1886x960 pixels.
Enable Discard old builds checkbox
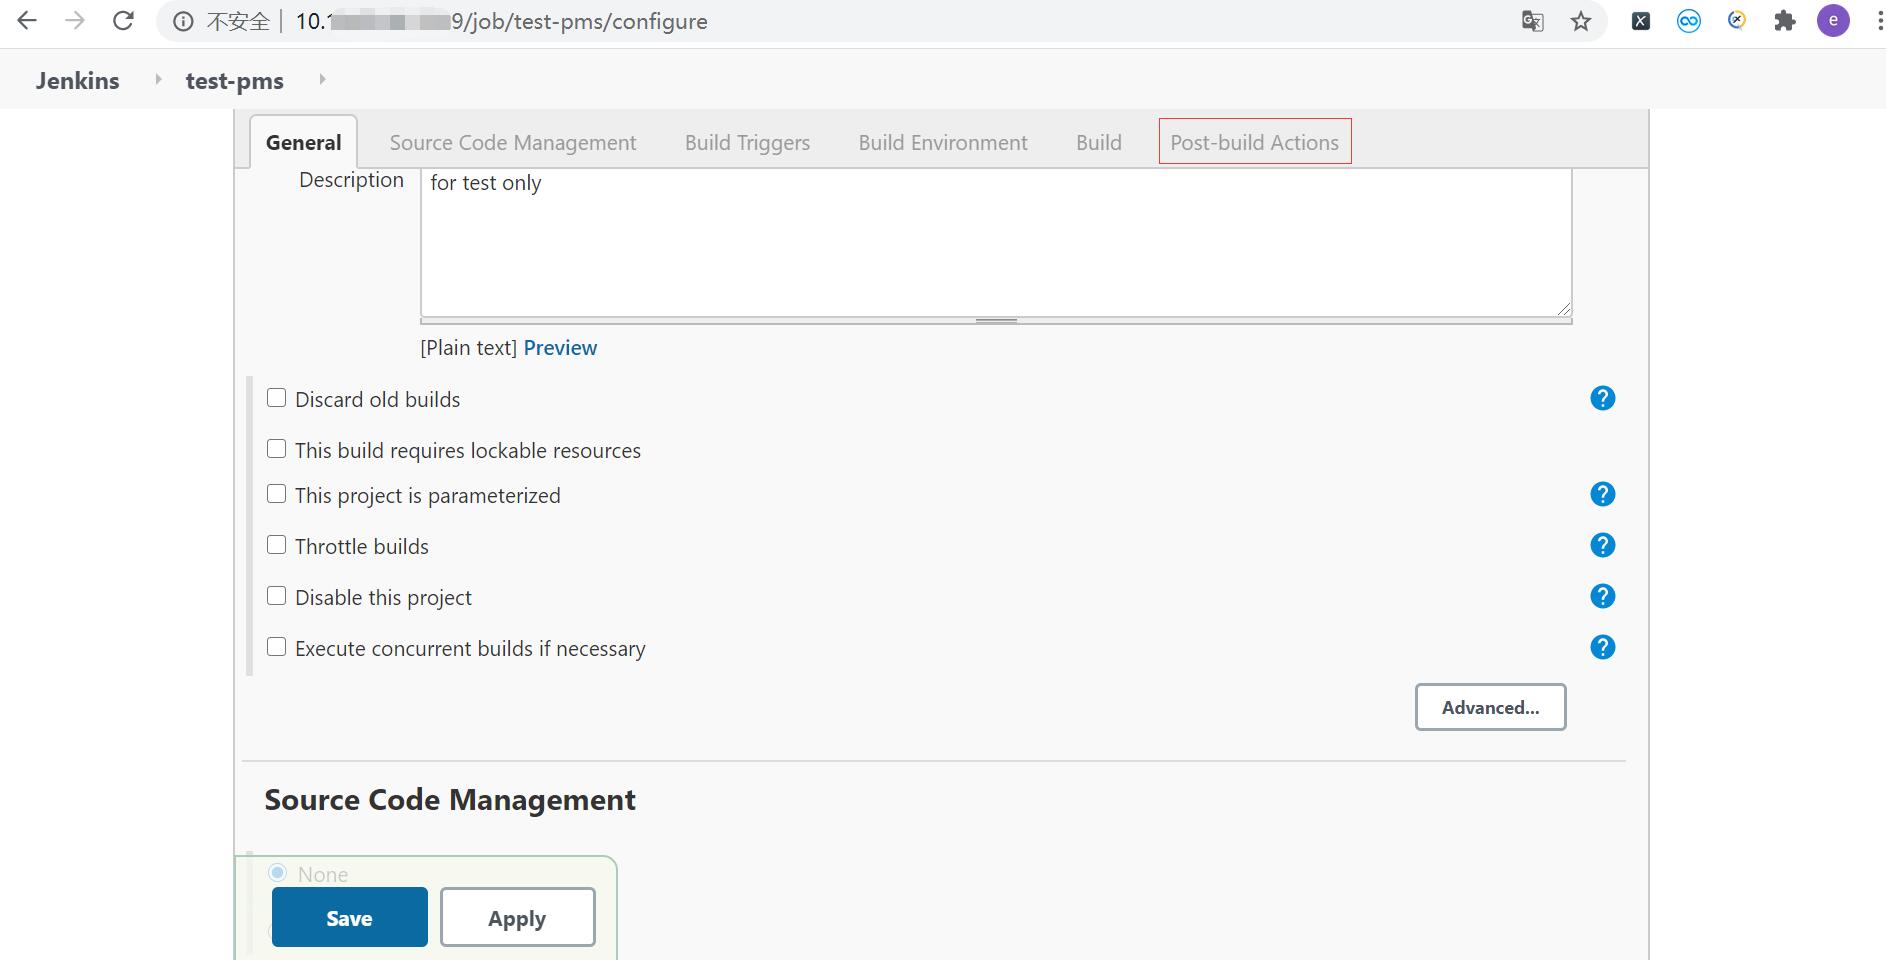point(277,398)
